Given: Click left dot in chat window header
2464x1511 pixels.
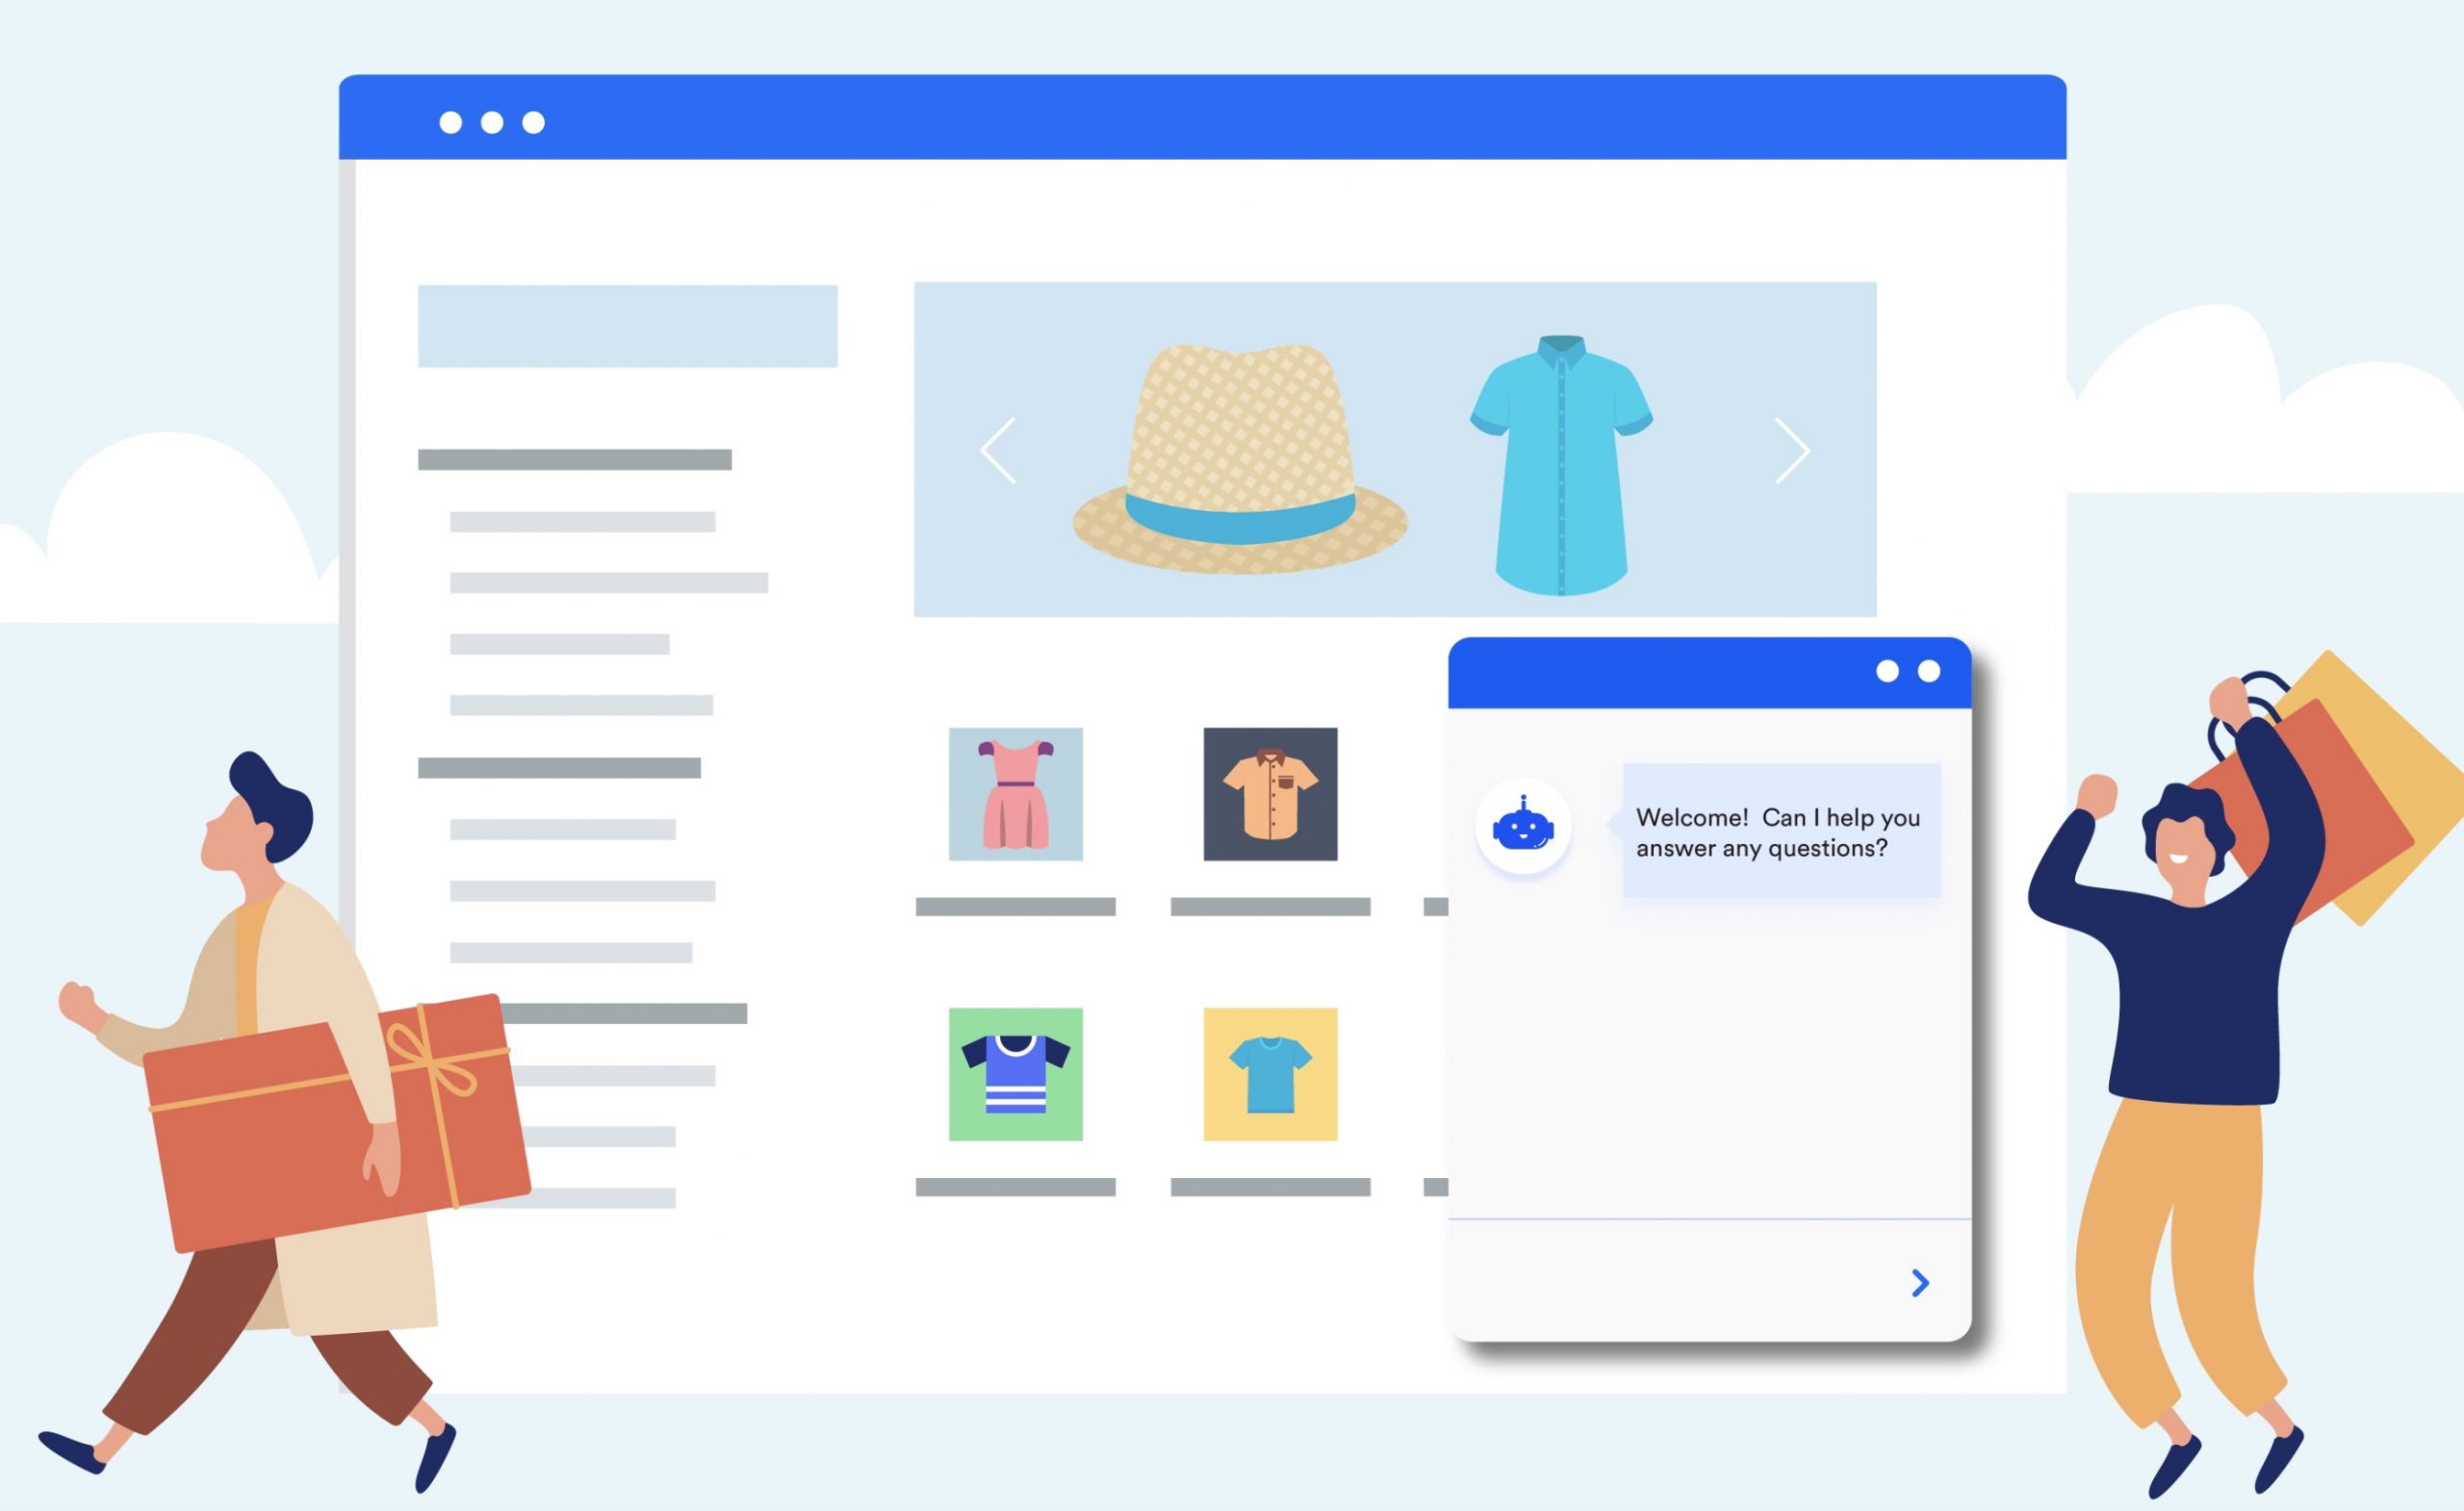Looking at the screenshot, I should tap(1887, 671).
